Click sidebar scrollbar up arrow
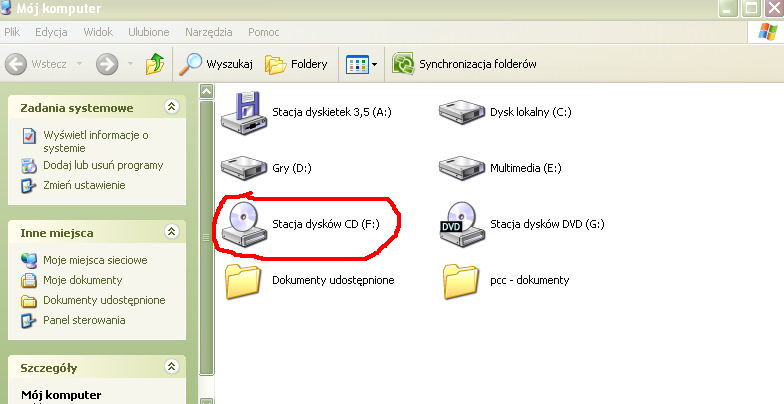This screenshot has height=404, width=784. coord(206,91)
